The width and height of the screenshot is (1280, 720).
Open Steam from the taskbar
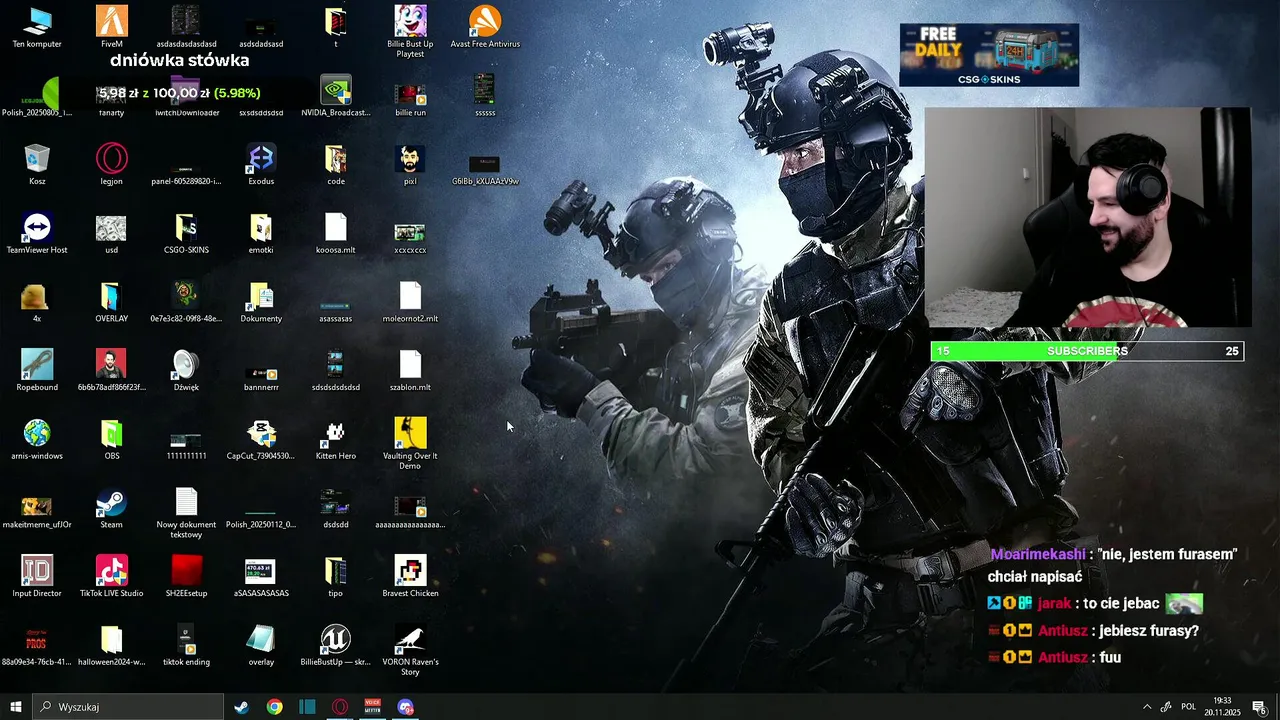pos(241,707)
